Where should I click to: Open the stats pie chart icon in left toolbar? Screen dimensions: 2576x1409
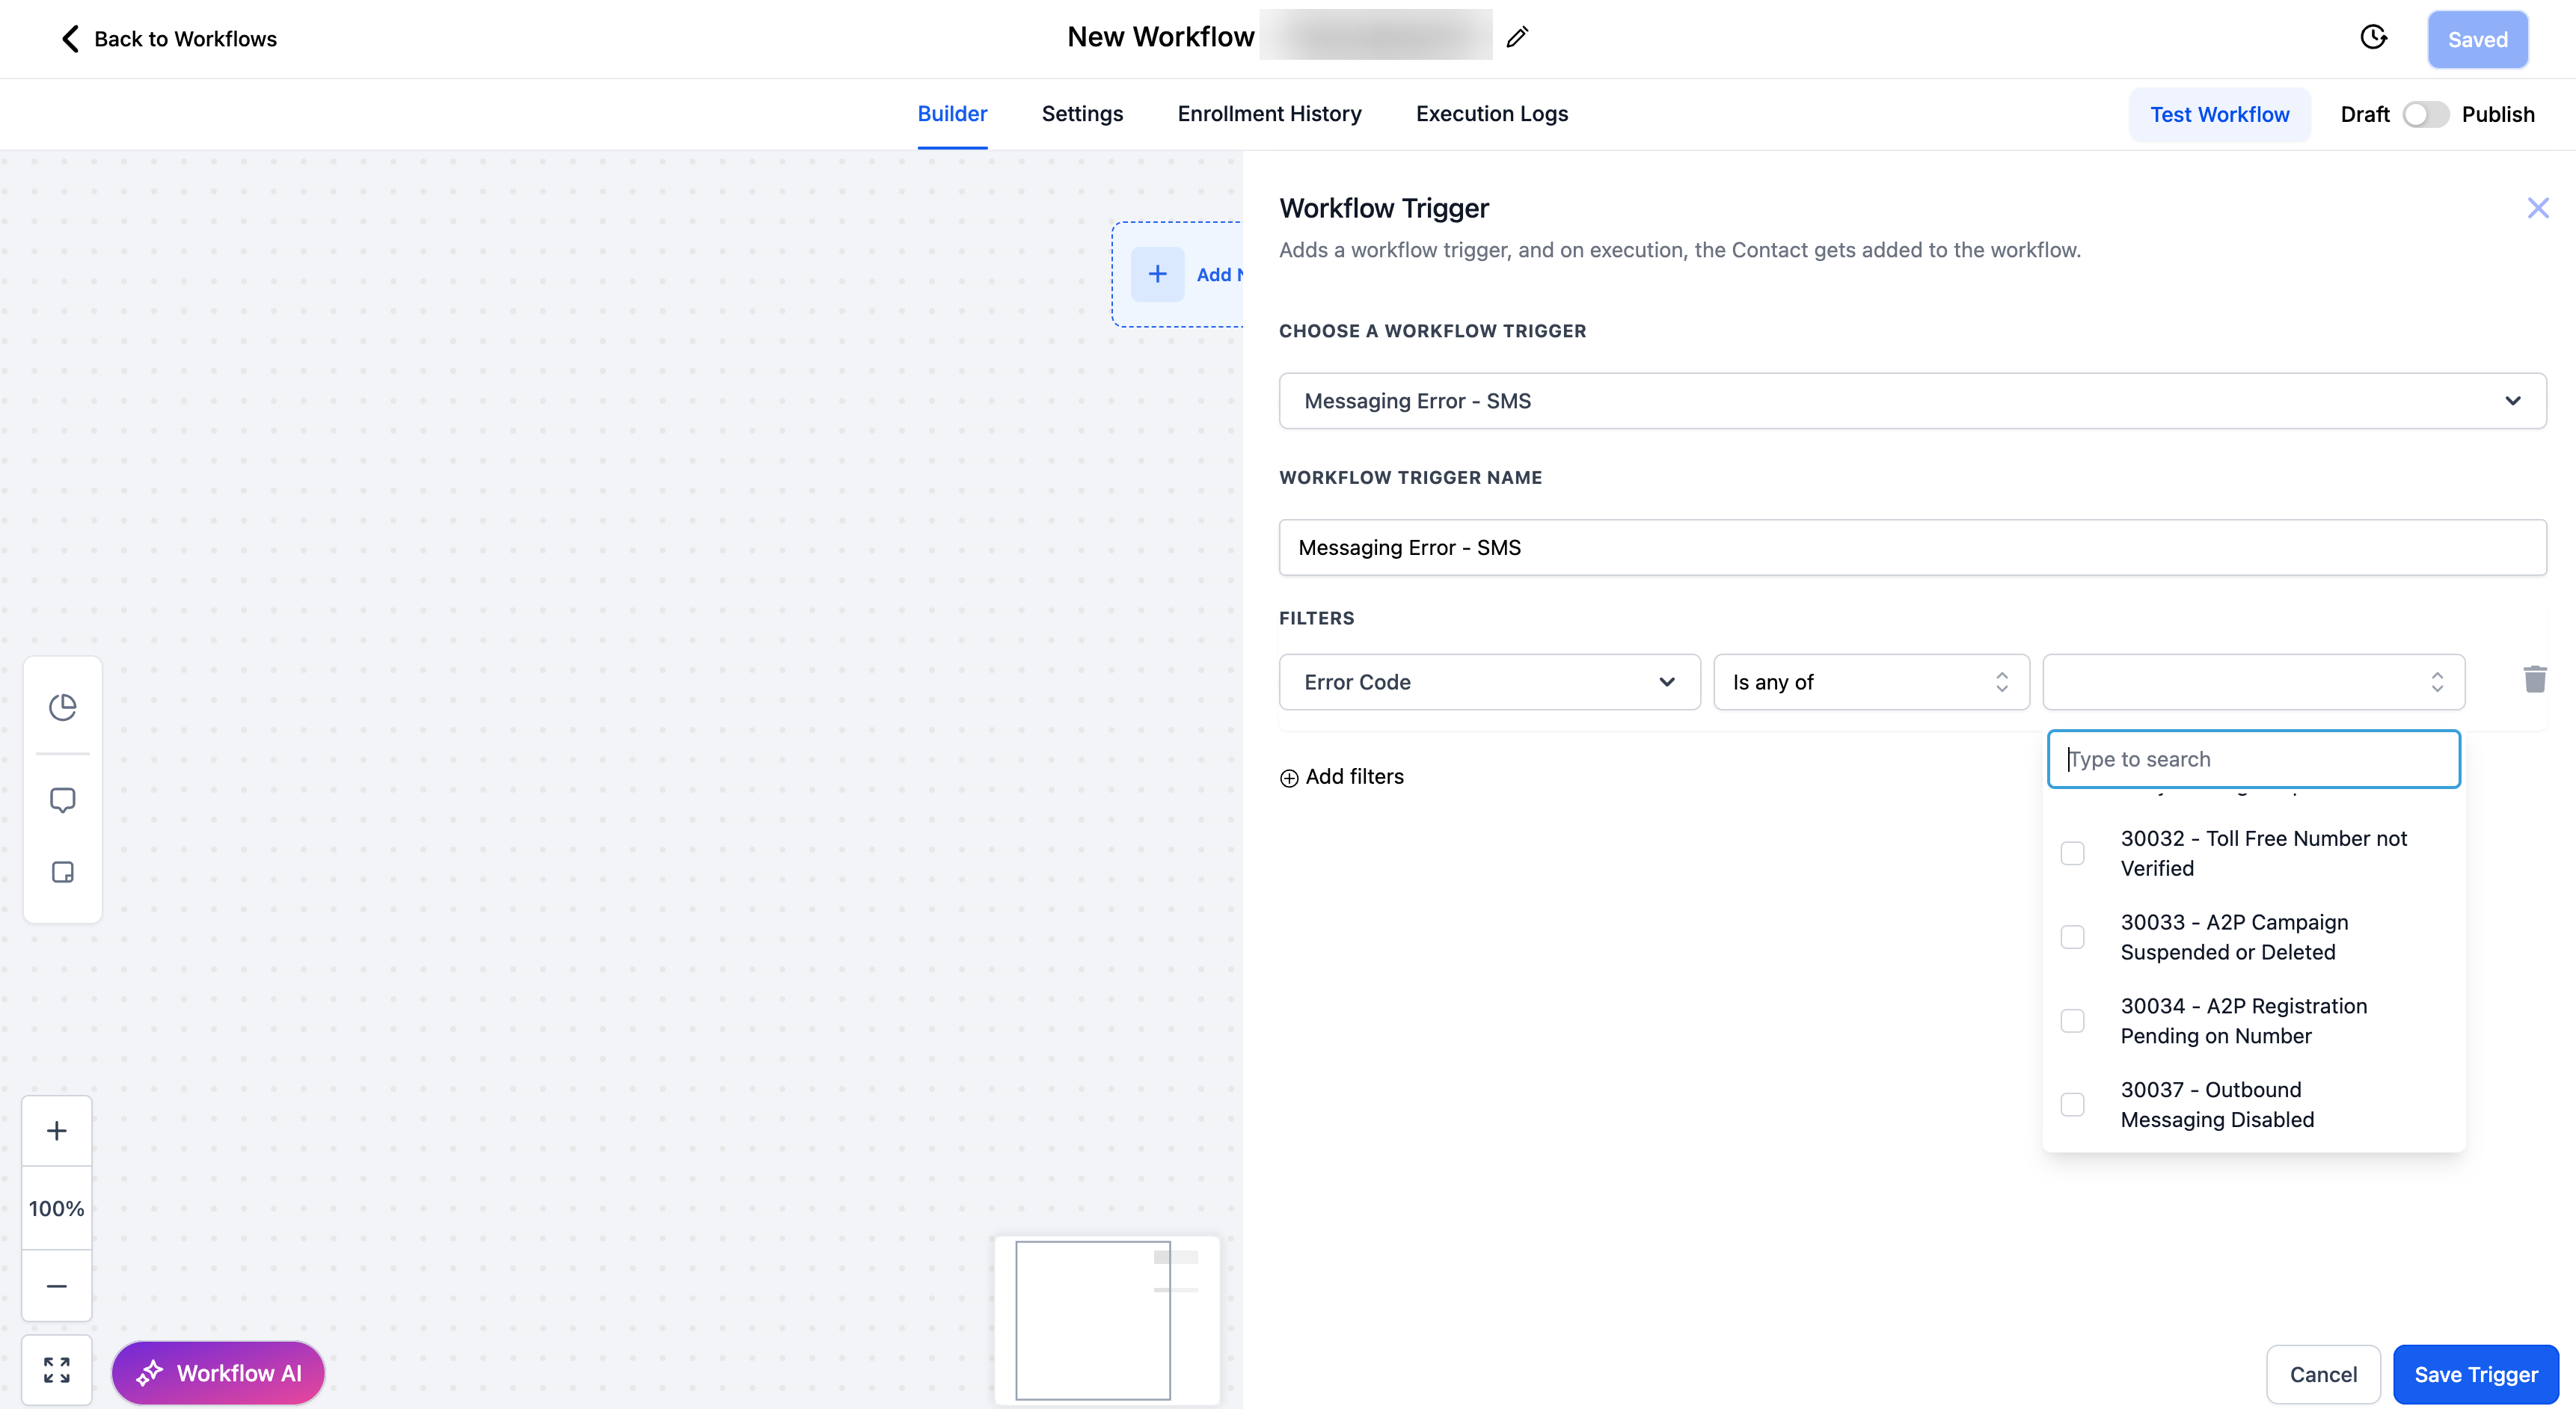[x=62, y=707]
